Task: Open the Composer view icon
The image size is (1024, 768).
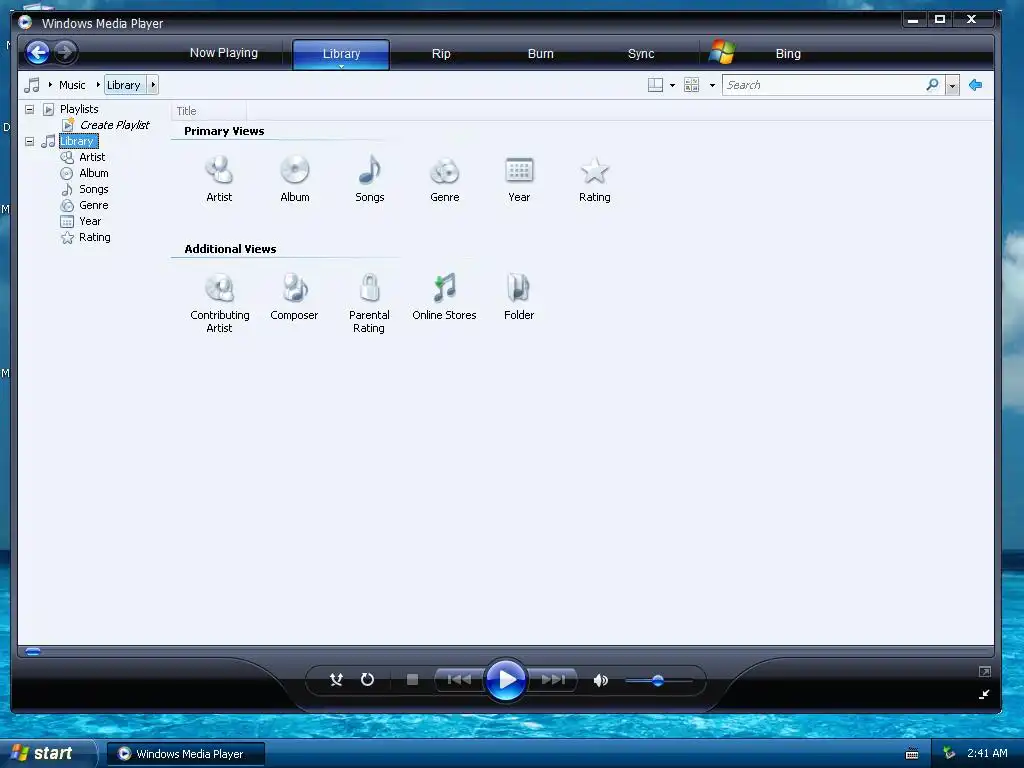Action: tap(295, 288)
